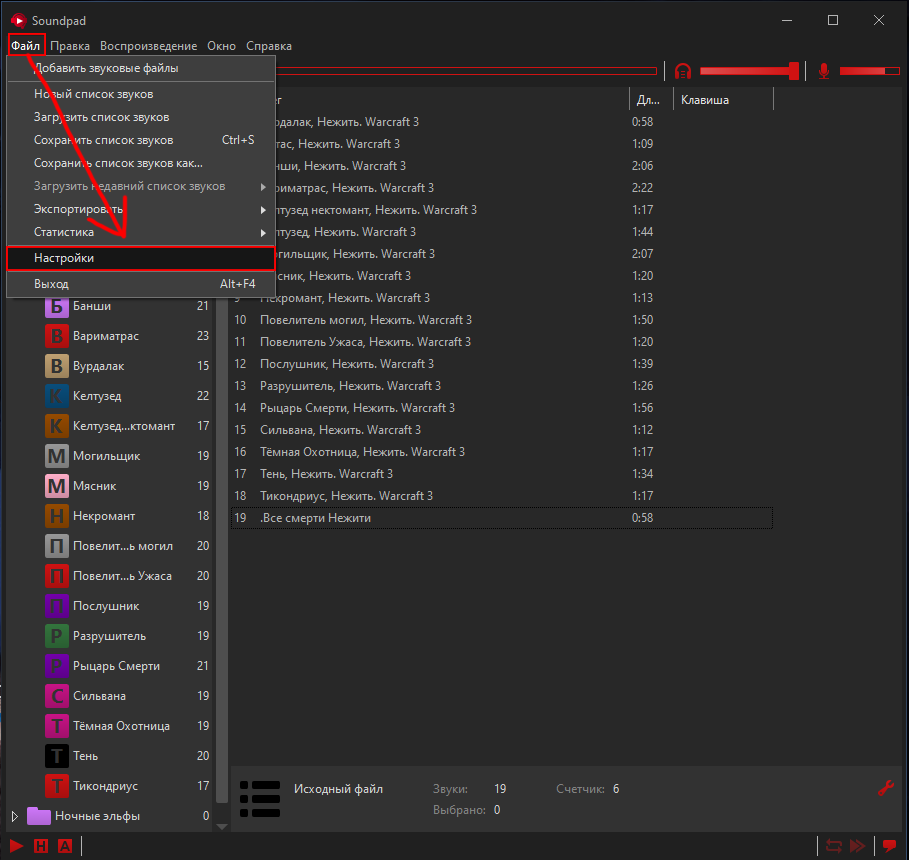
Task: Expand the Ночные эльфы folder
Action: (x=15, y=816)
